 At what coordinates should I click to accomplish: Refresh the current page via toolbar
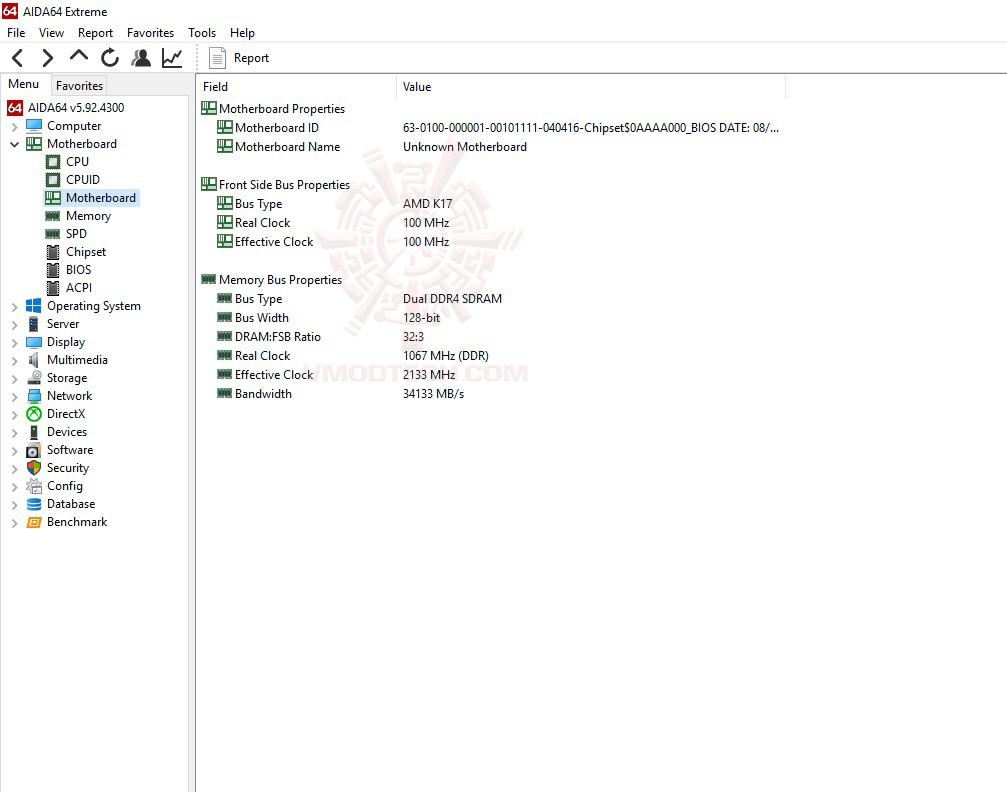[x=110, y=58]
